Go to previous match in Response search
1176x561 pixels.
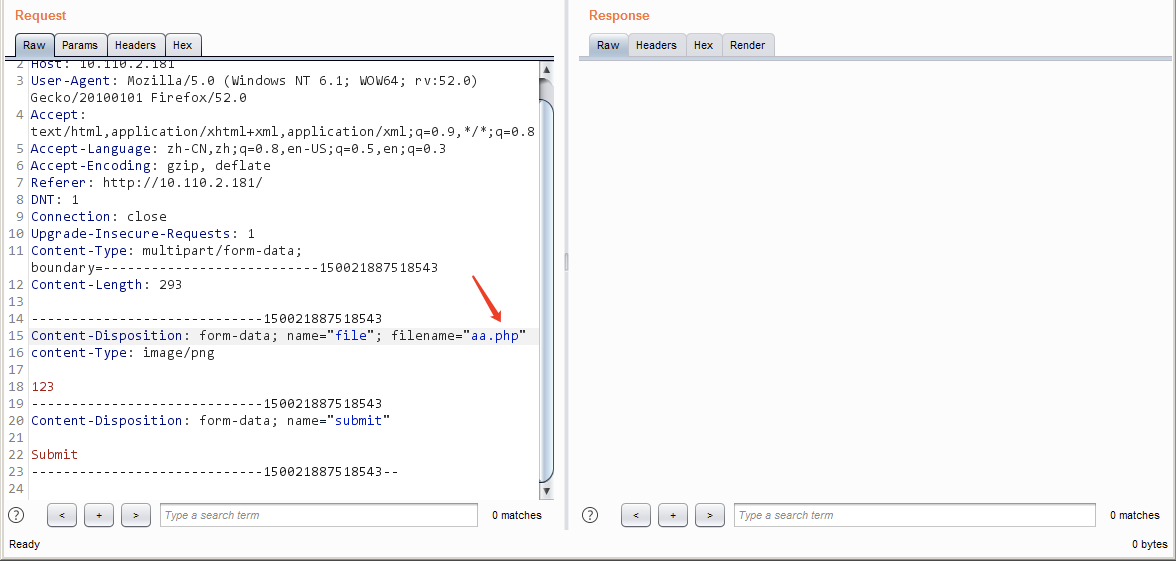[x=636, y=515]
